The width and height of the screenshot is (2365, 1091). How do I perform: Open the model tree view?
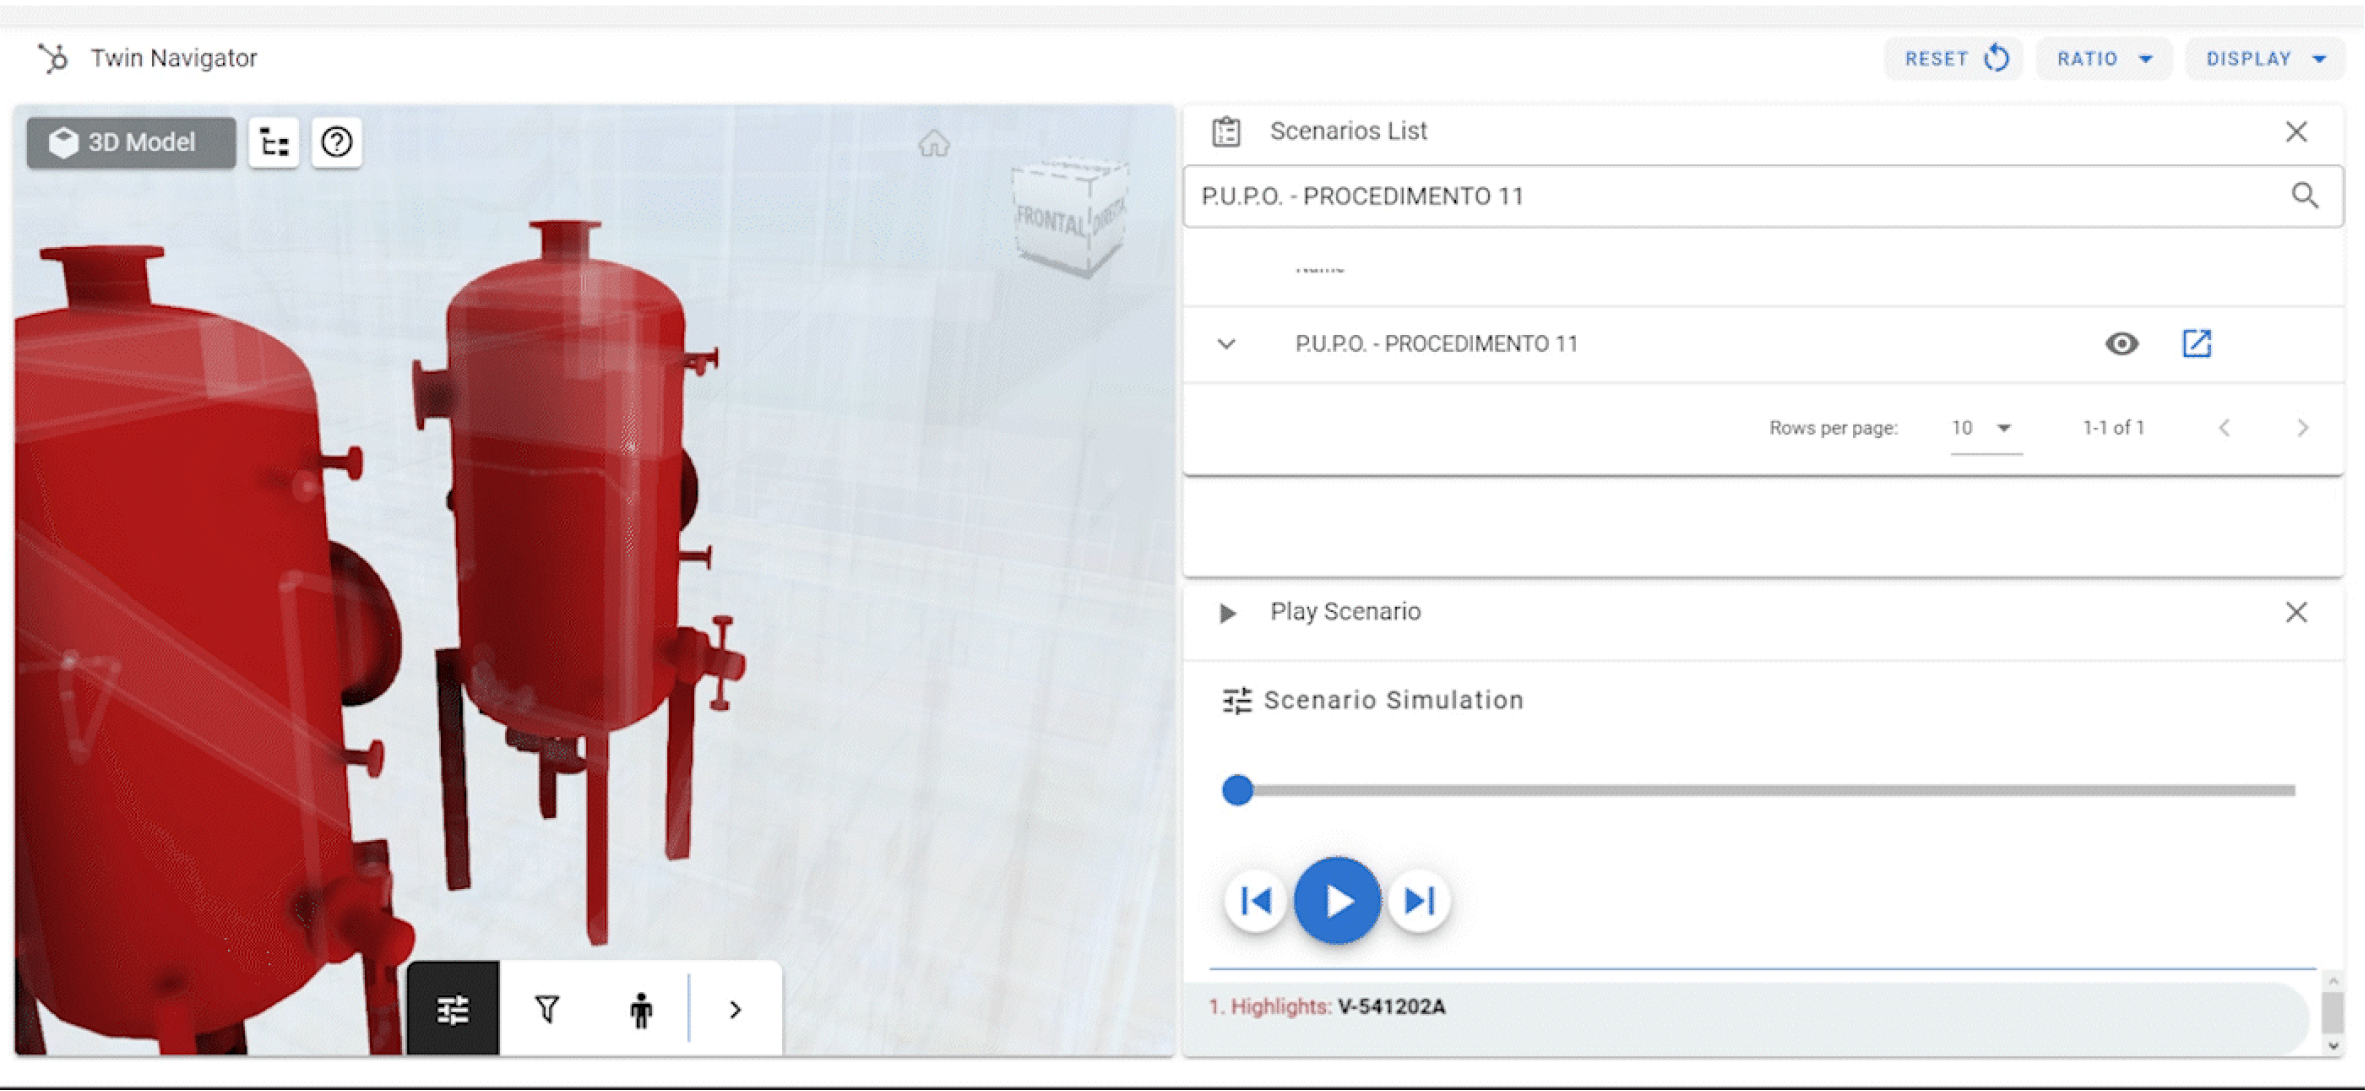coord(273,142)
